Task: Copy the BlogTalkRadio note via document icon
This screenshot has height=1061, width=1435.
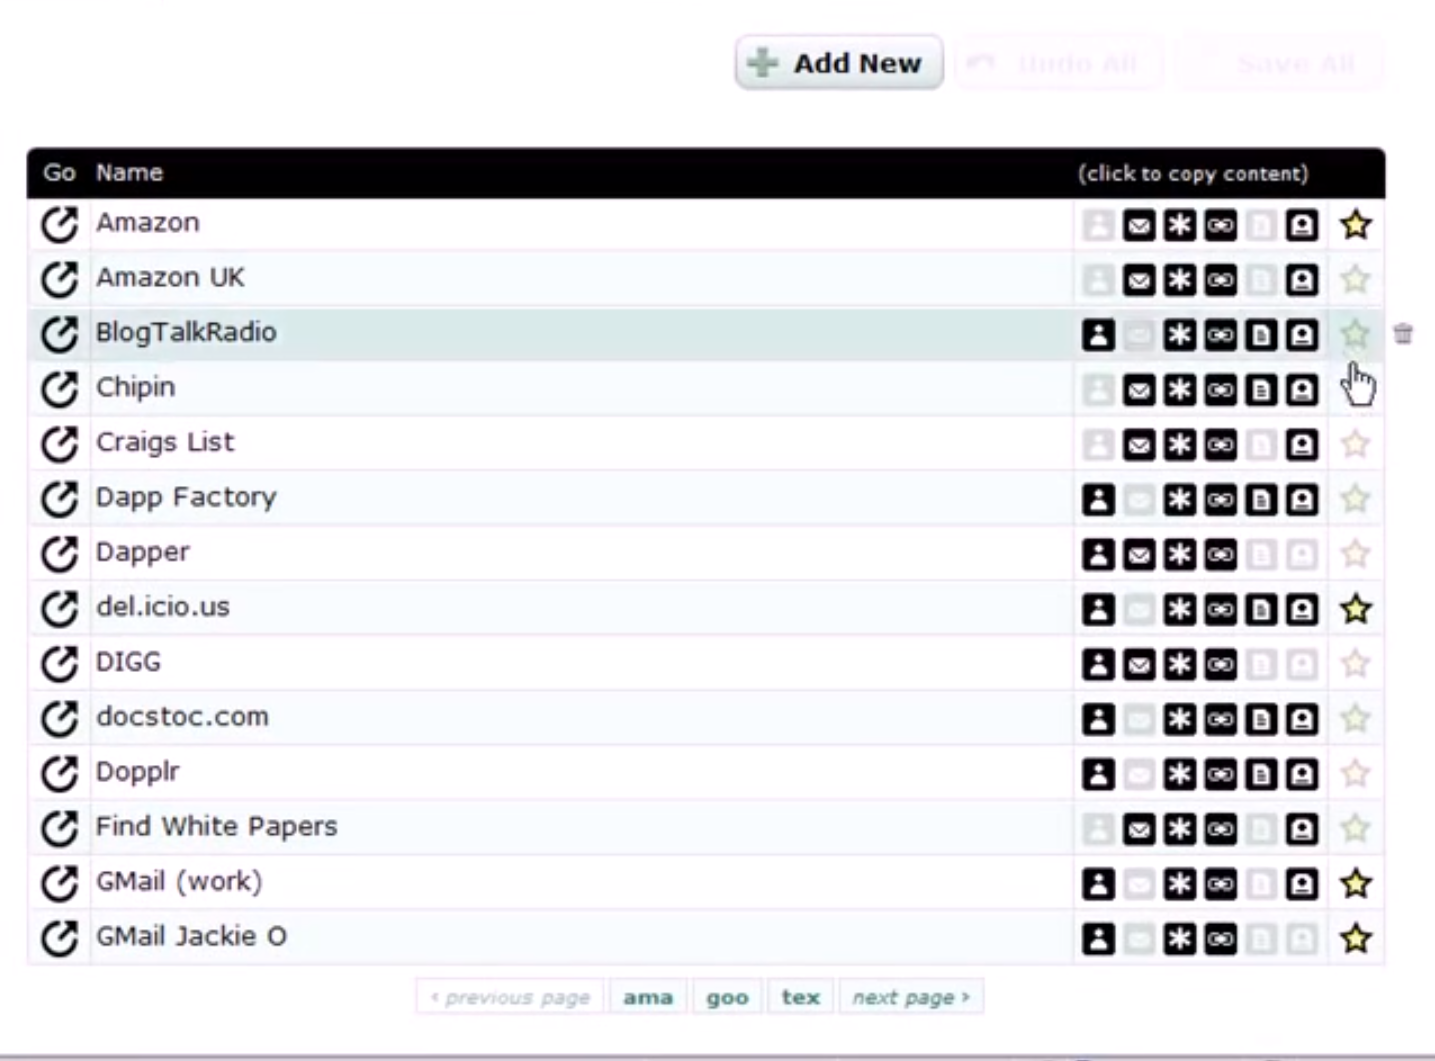Action: tap(1261, 335)
